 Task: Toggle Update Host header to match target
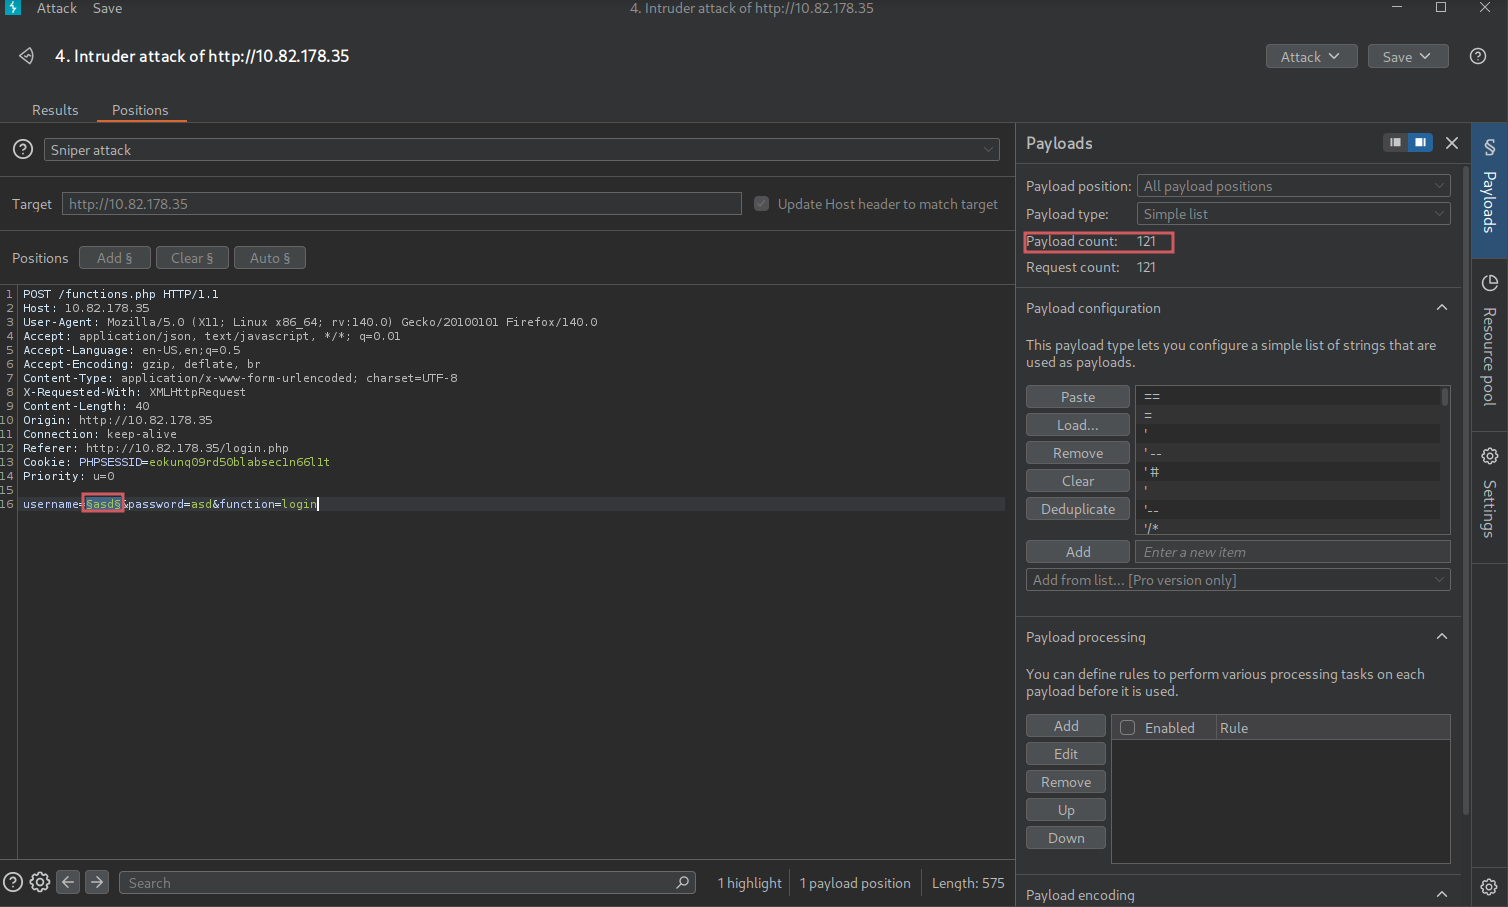click(x=761, y=204)
